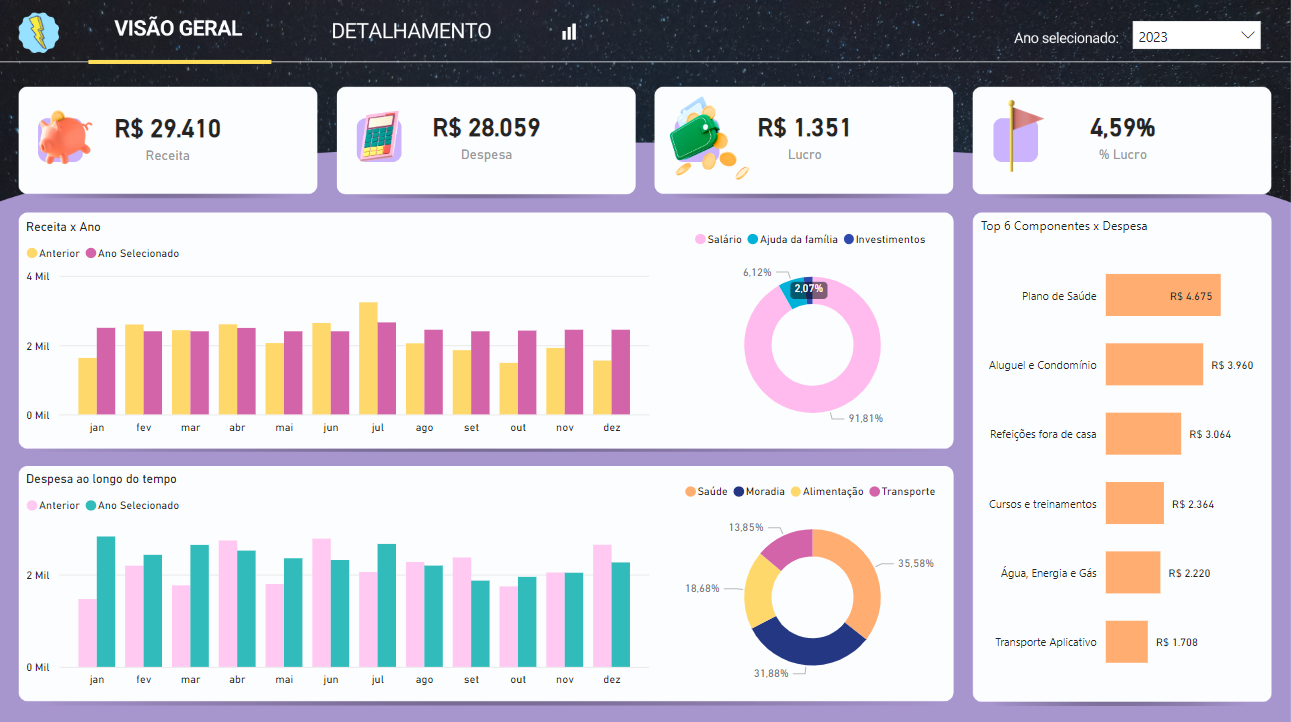Click the calculator Despesa icon
Image resolution: width=1291 pixels, height=722 pixels.
(379, 137)
